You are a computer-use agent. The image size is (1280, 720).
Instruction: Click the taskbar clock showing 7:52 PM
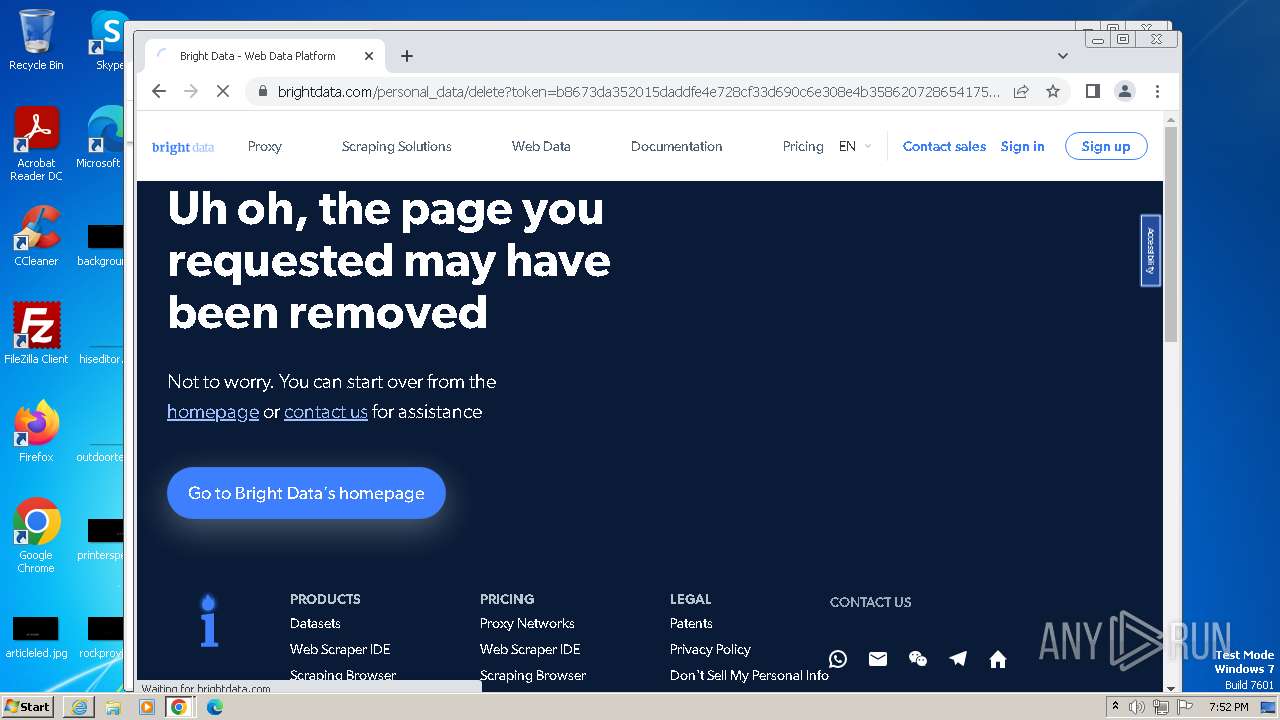point(1228,707)
